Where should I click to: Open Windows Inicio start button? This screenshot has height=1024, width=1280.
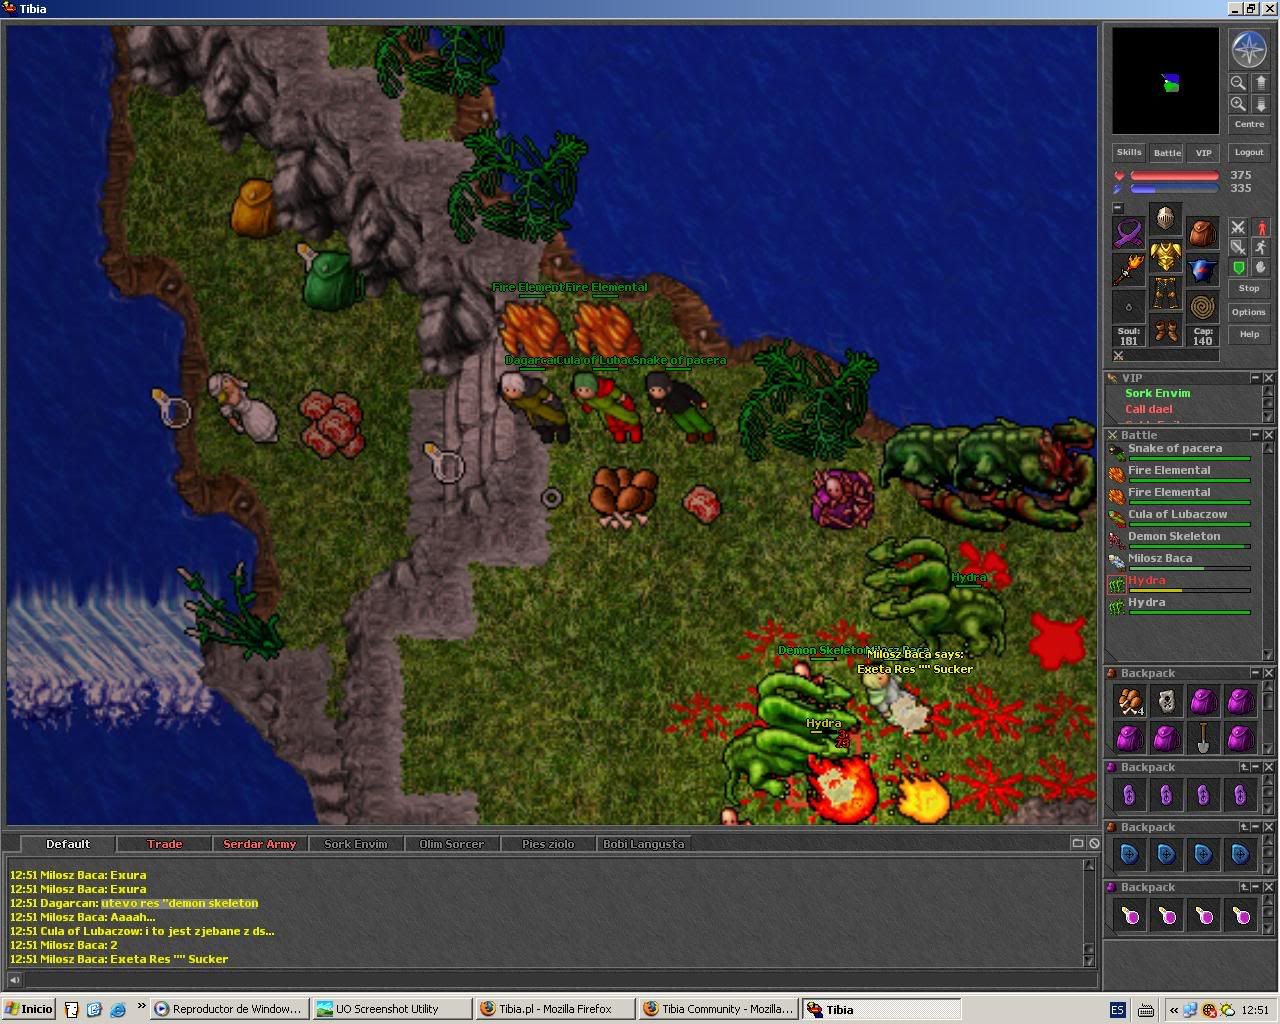pos(29,1009)
